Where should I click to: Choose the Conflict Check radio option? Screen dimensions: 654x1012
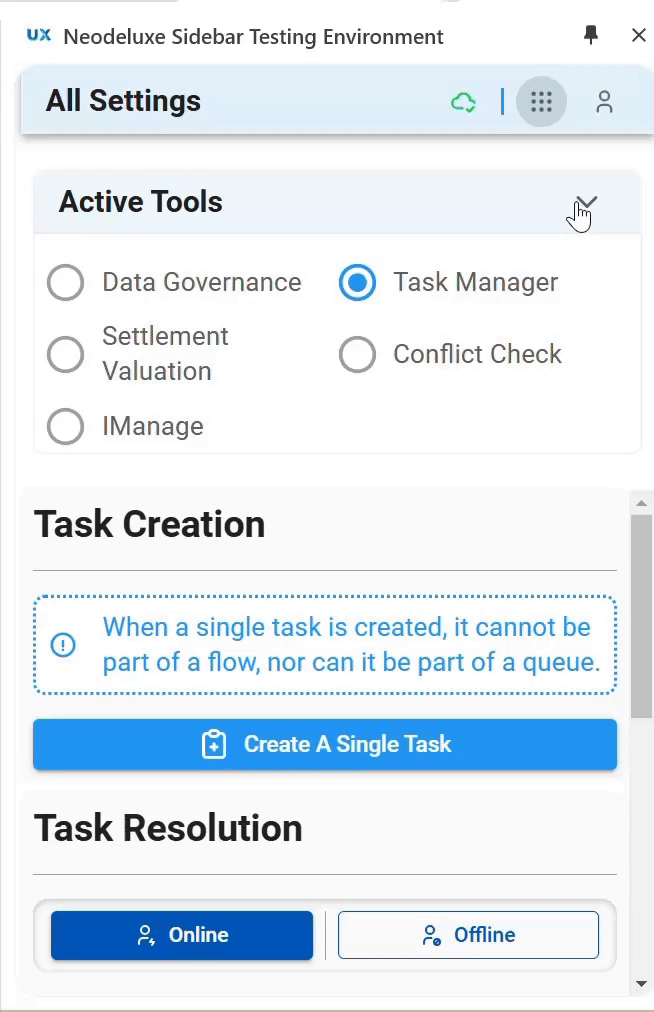357,354
